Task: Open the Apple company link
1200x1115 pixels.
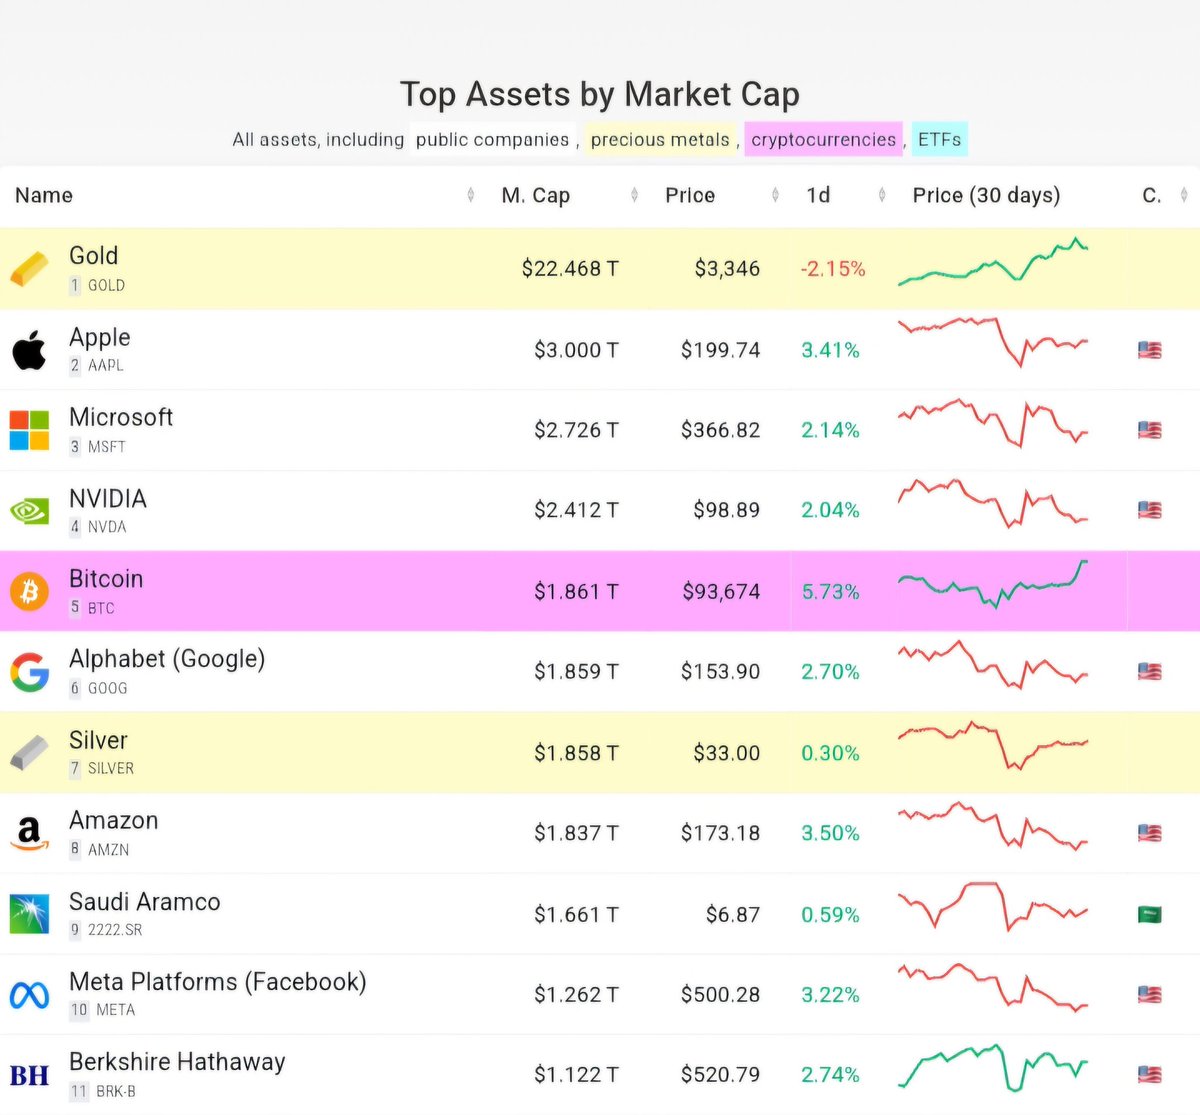Action: (x=99, y=337)
